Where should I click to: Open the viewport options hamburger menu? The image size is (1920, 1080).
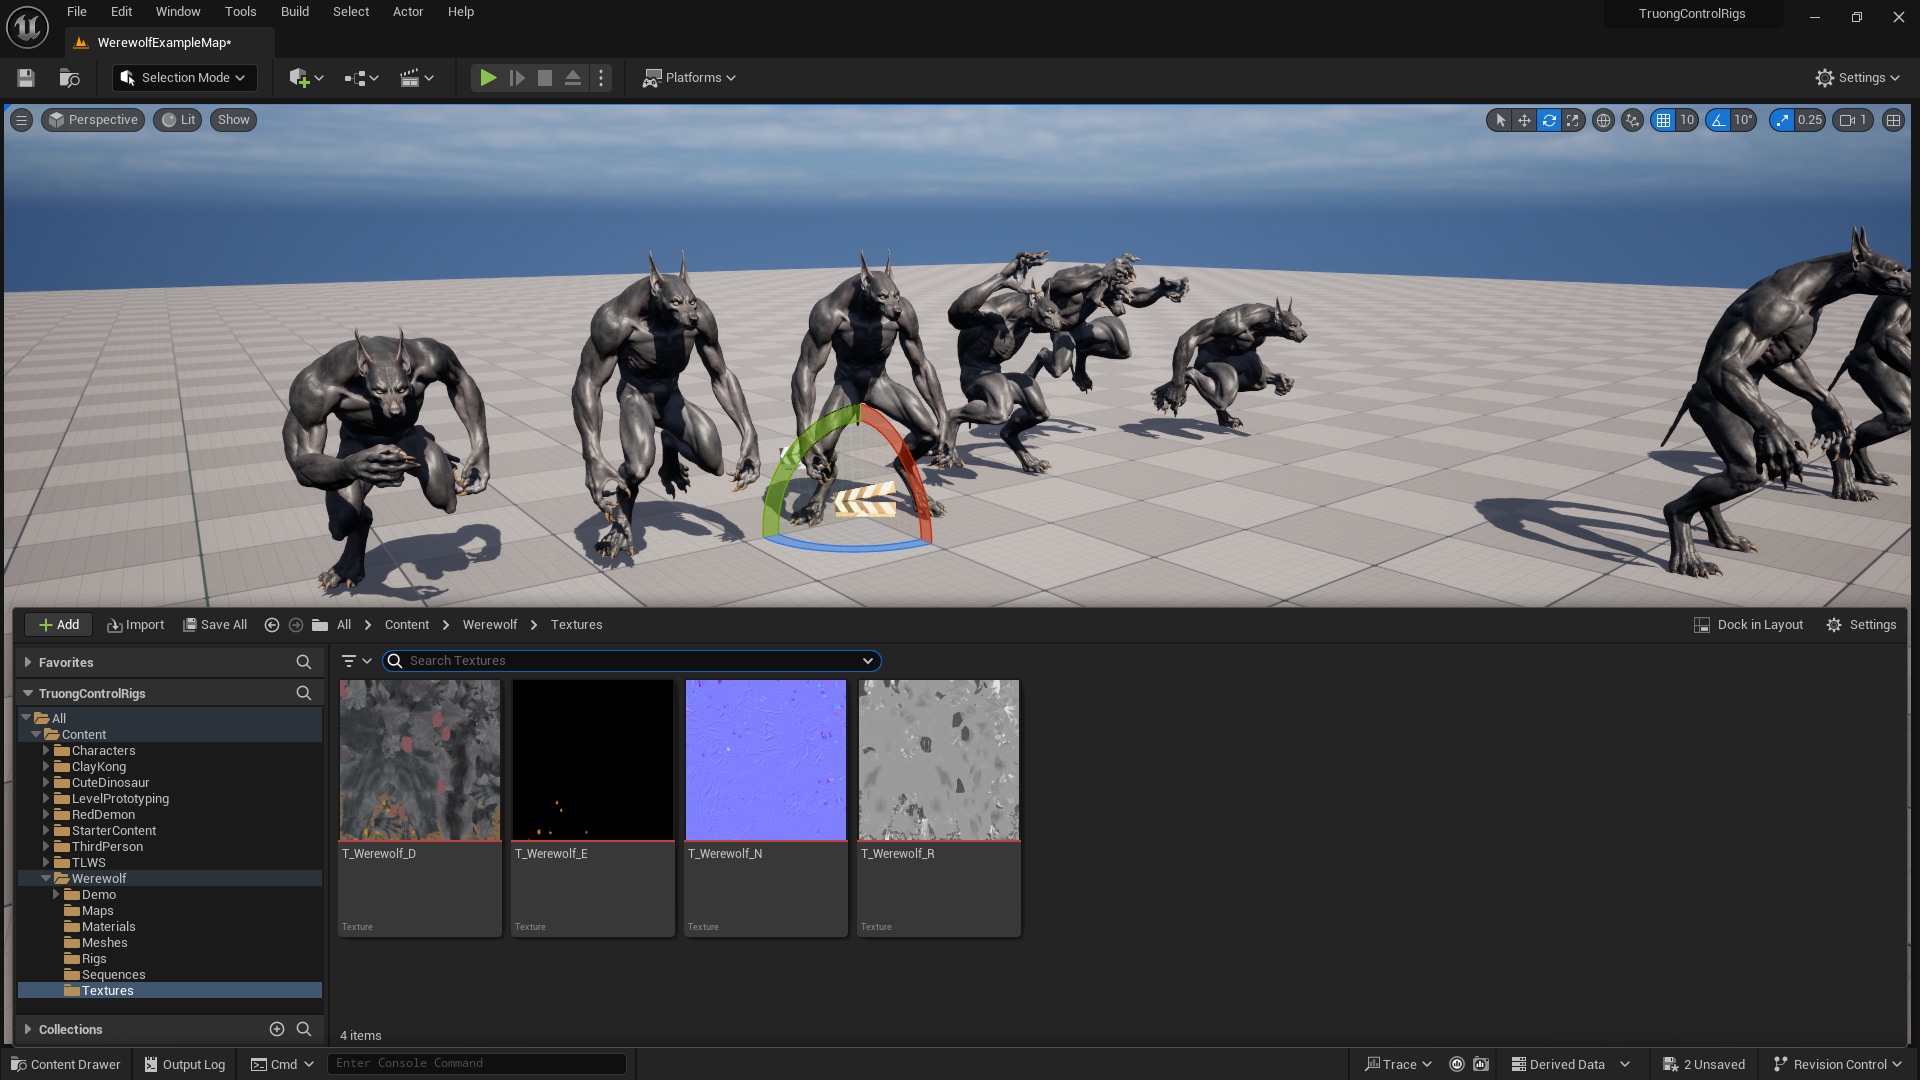21,120
